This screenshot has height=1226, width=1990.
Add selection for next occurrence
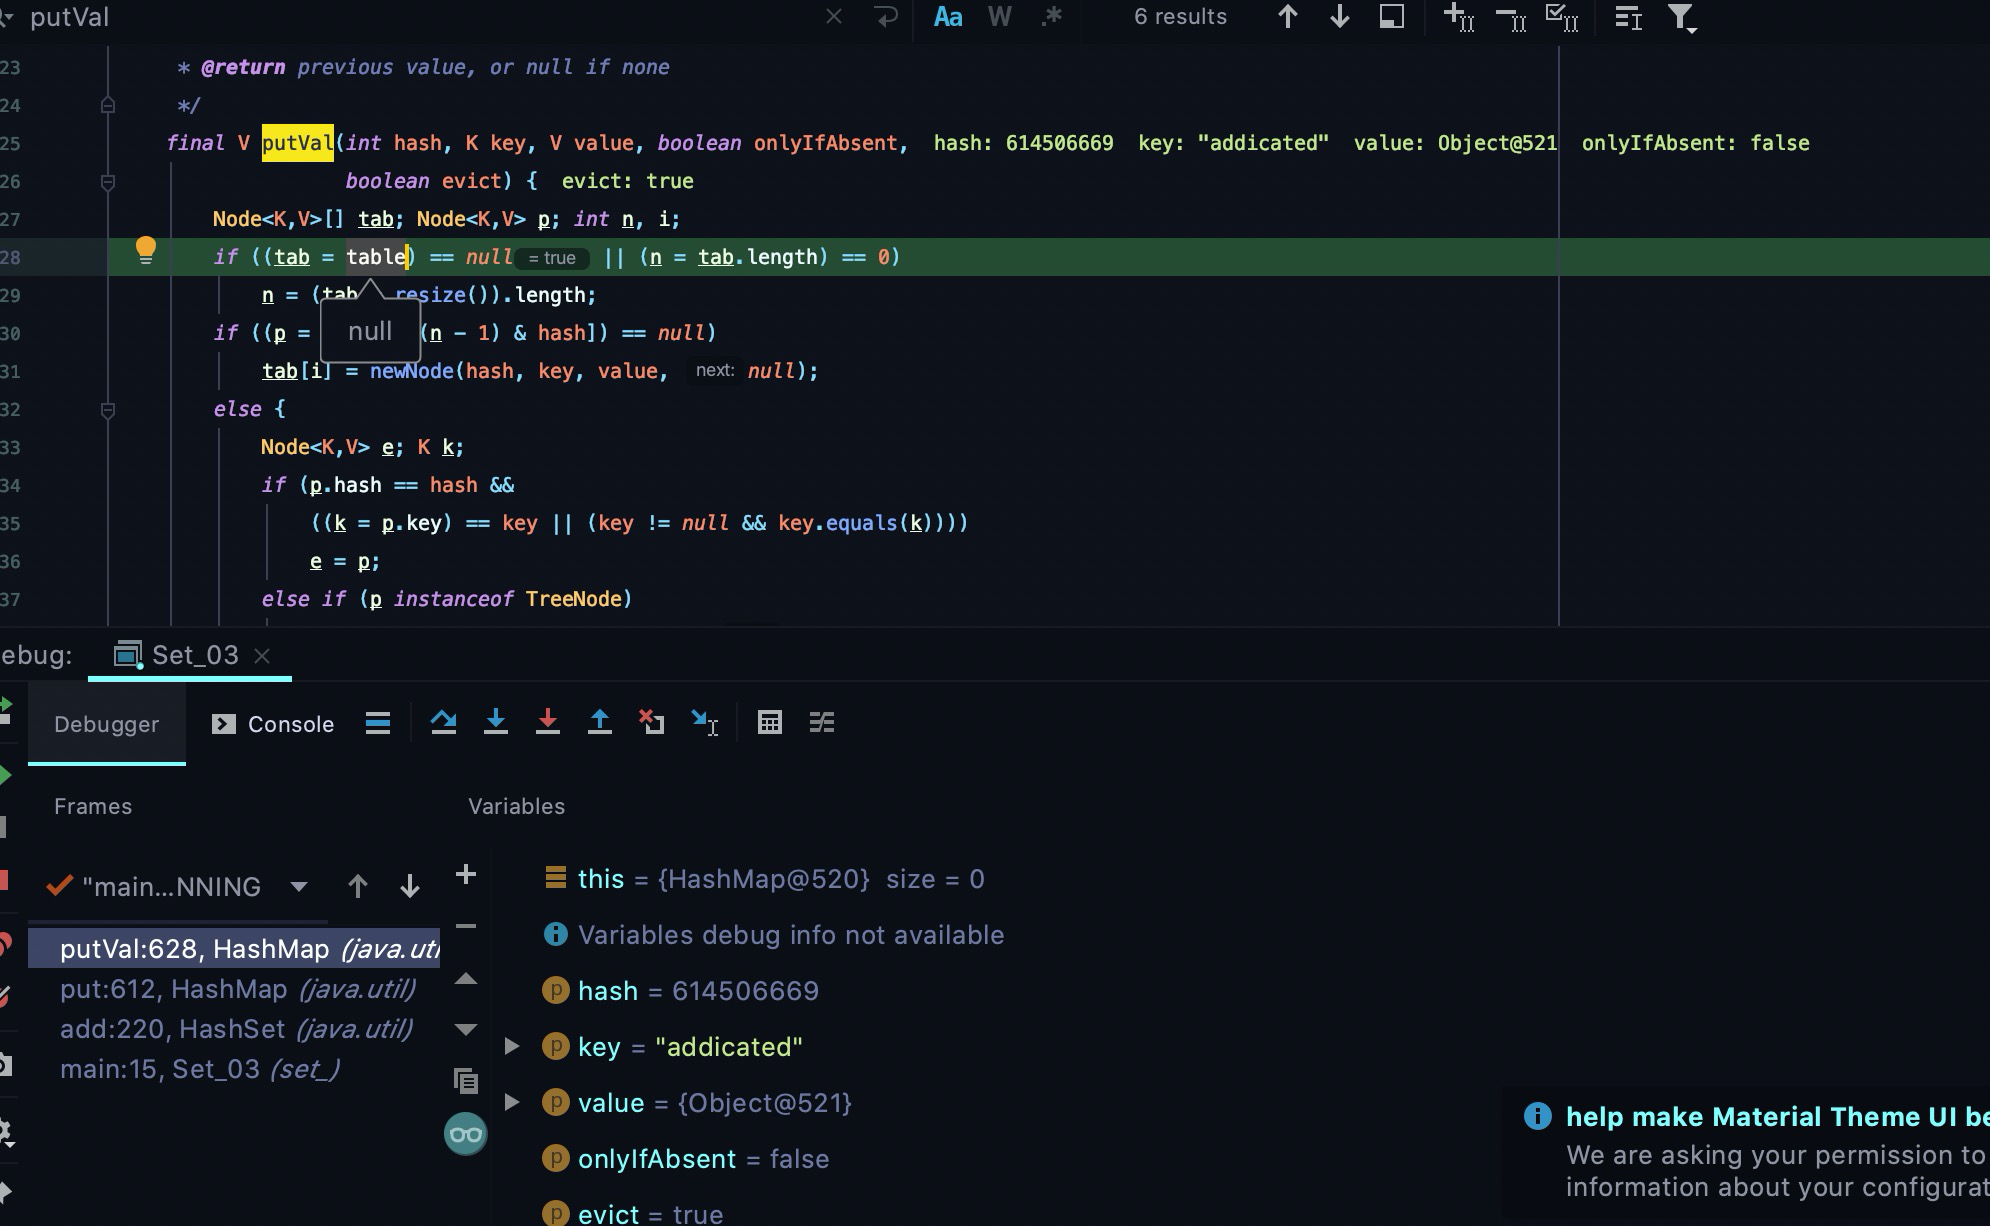pyautogui.click(x=1459, y=17)
